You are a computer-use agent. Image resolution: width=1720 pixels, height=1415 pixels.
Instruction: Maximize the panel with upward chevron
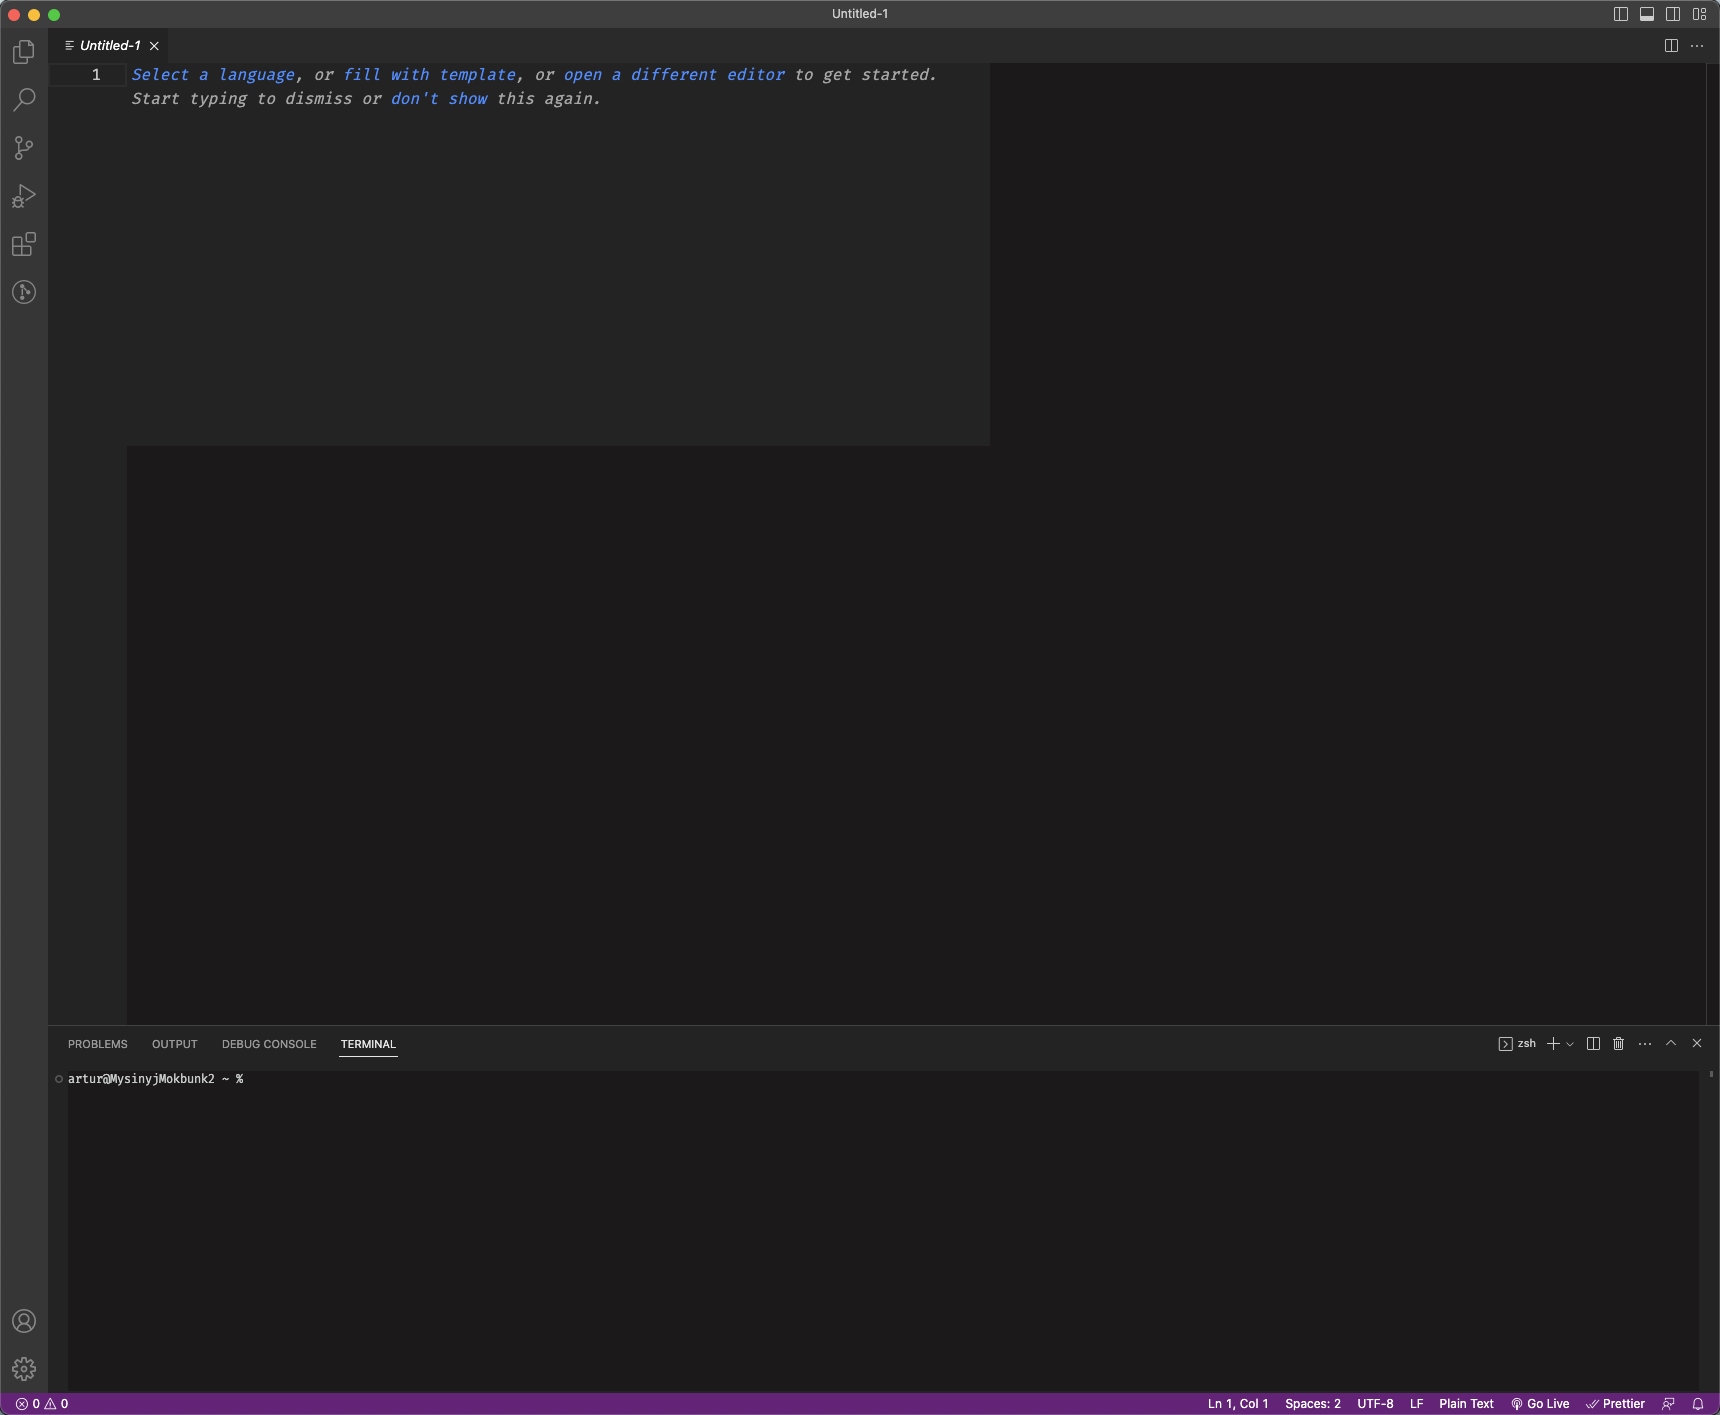point(1669,1043)
